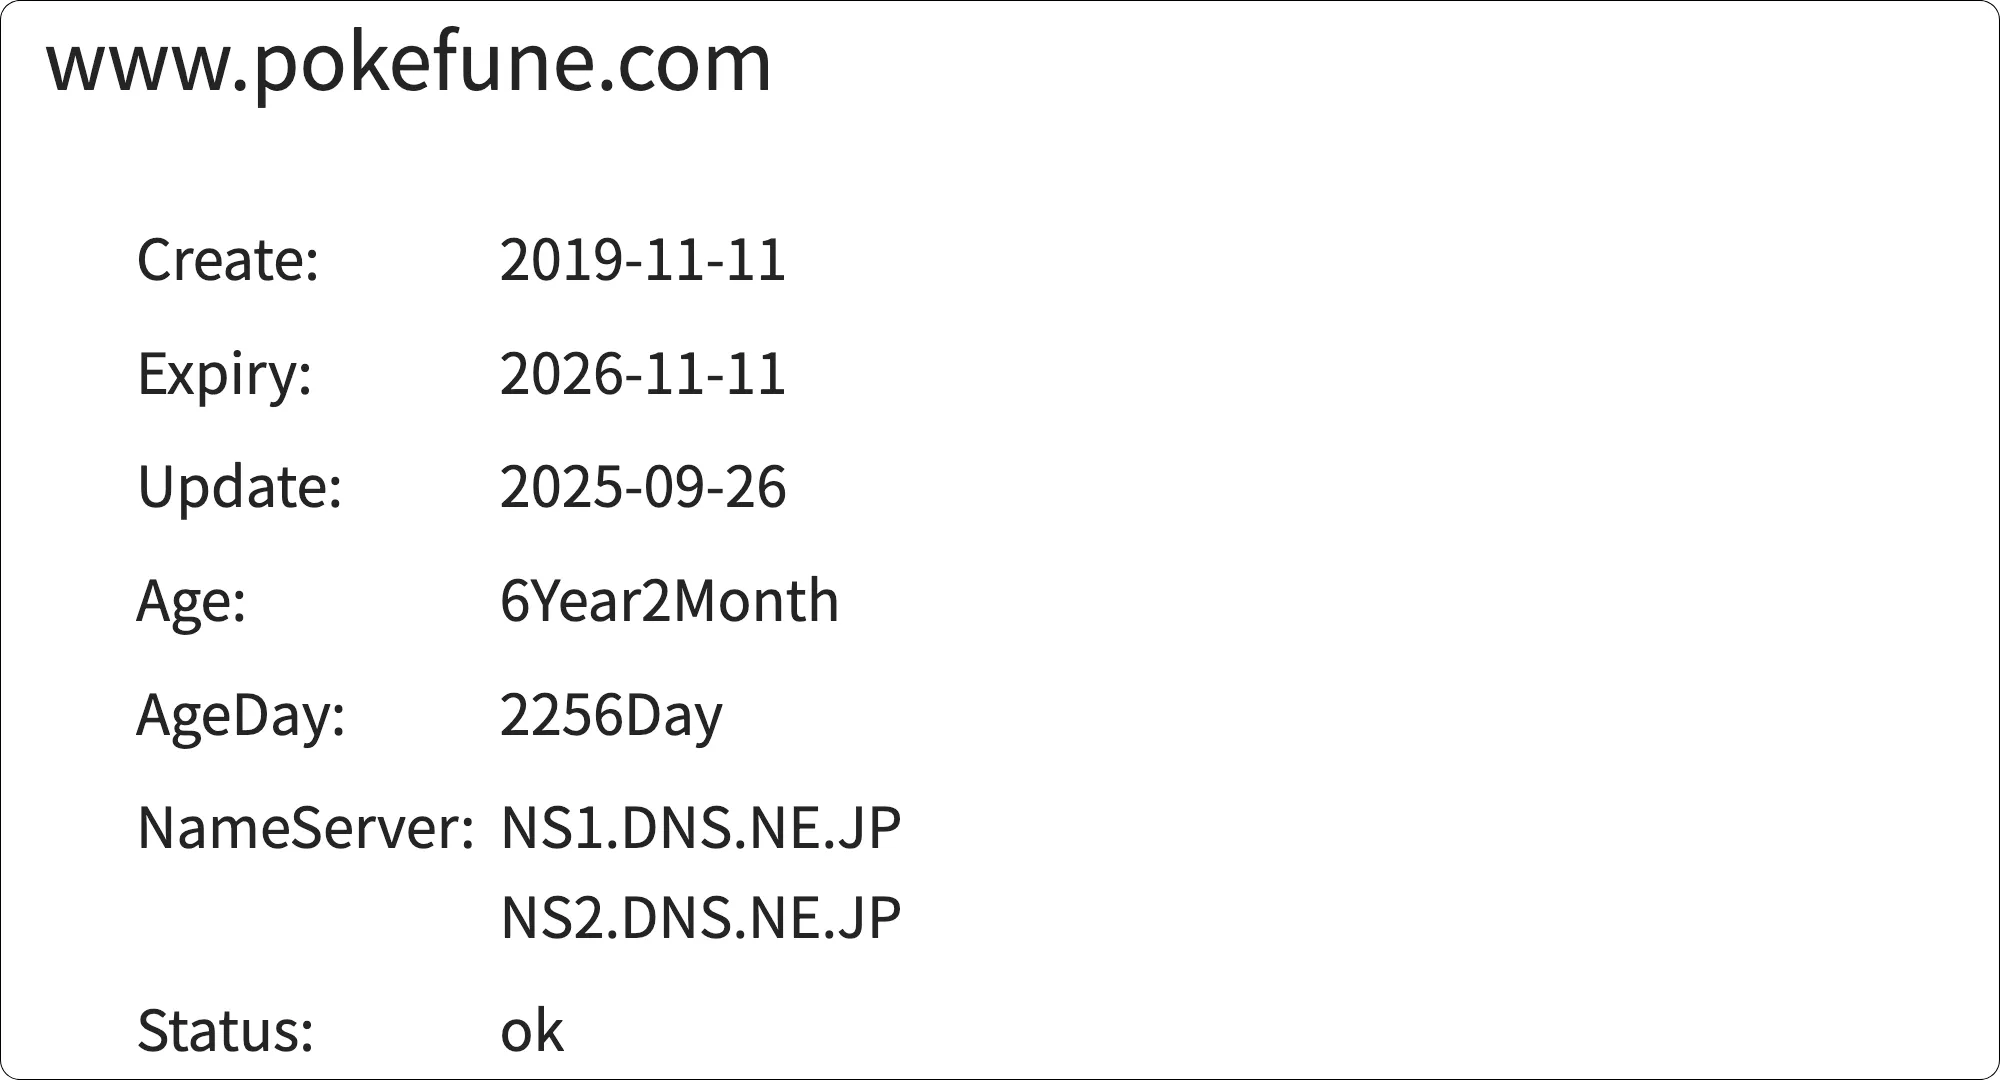Screen dimensions: 2000x1080
Task: Click the www.pokefune.com domain title
Action: (x=409, y=63)
